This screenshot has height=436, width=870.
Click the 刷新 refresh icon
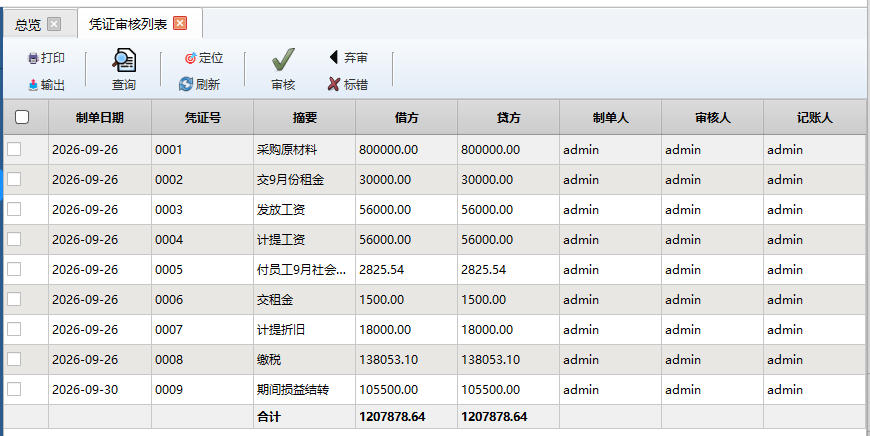(x=186, y=84)
